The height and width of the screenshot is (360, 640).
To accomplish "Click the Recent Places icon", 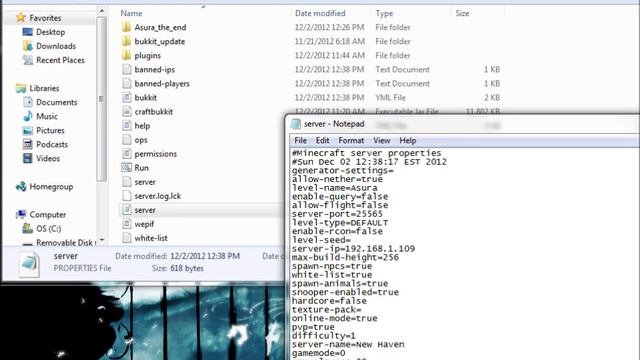I will tap(27, 60).
